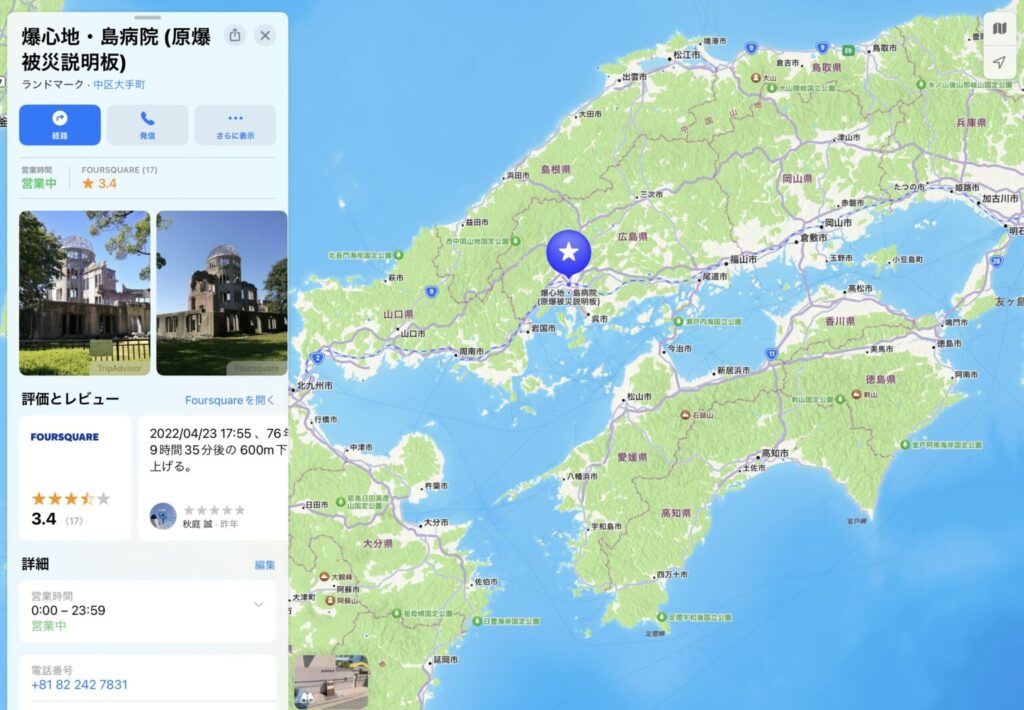Open the TripAdvisor photo of the dome
Image resolution: width=1024 pixels, height=710 pixels.
tap(84, 293)
